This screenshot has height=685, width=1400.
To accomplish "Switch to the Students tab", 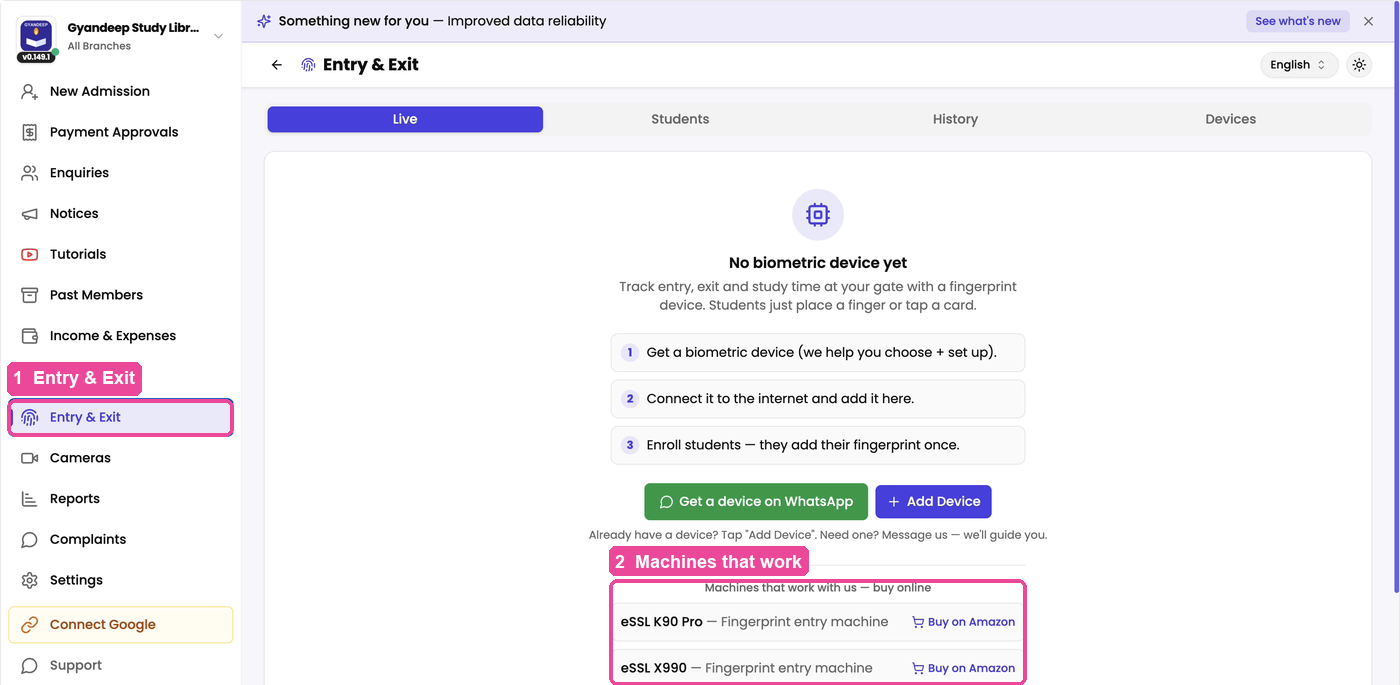I will (x=680, y=119).
